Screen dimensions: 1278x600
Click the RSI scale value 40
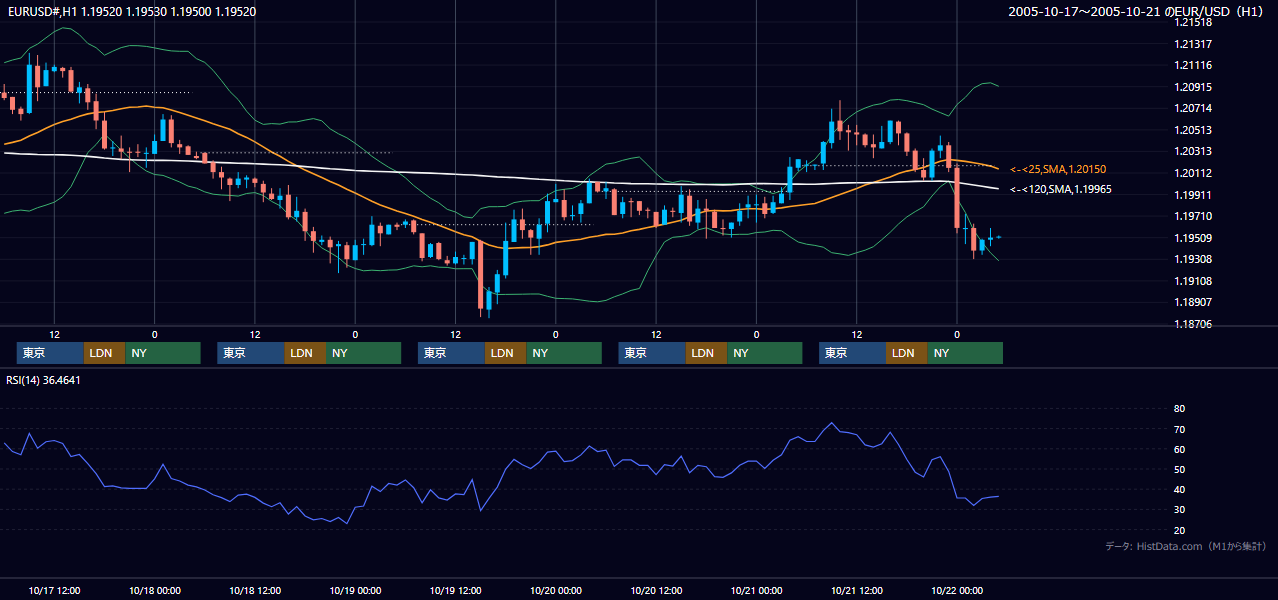[1179, 489]
